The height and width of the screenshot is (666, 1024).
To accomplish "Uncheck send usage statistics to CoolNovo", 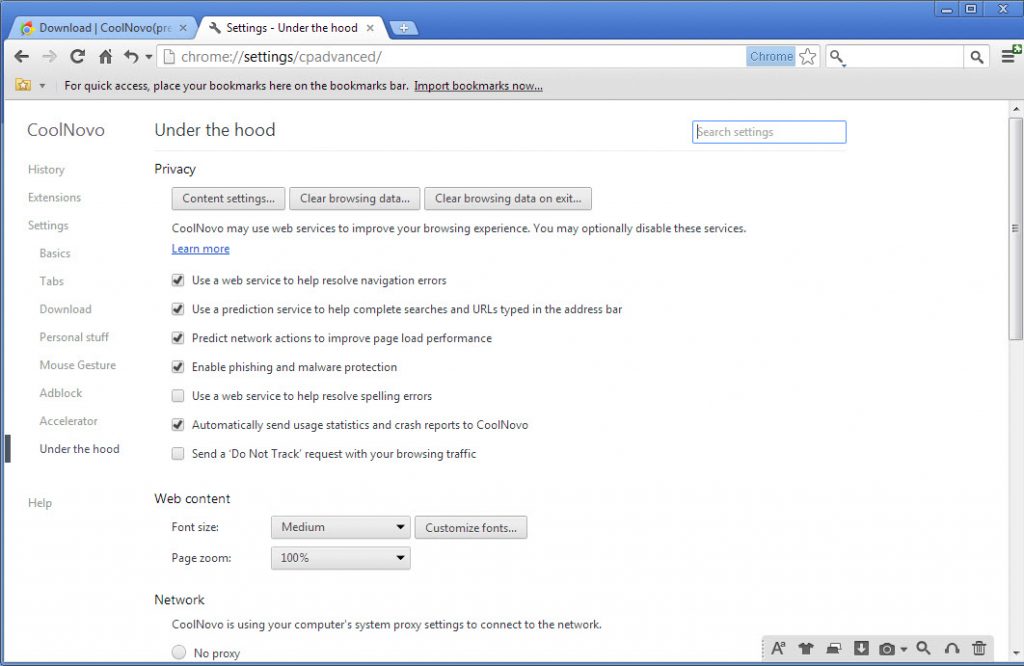I will pos(178,424).
